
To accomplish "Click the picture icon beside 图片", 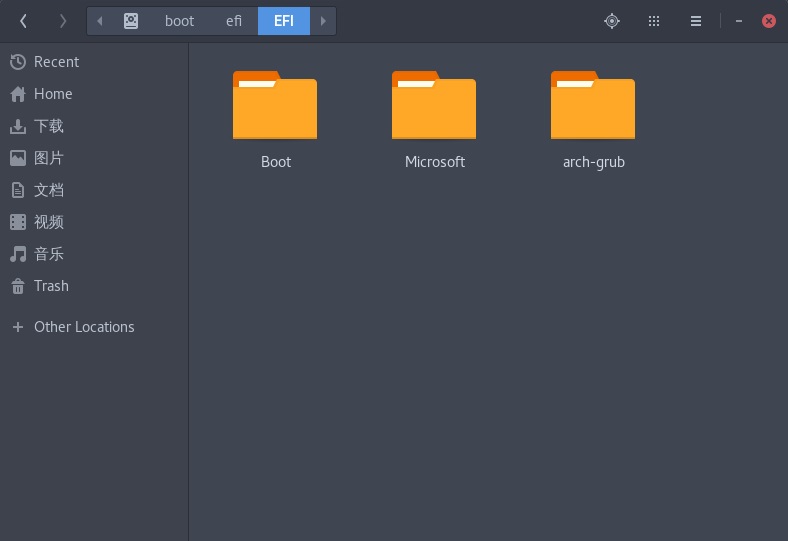I will (x=18, y=158).
